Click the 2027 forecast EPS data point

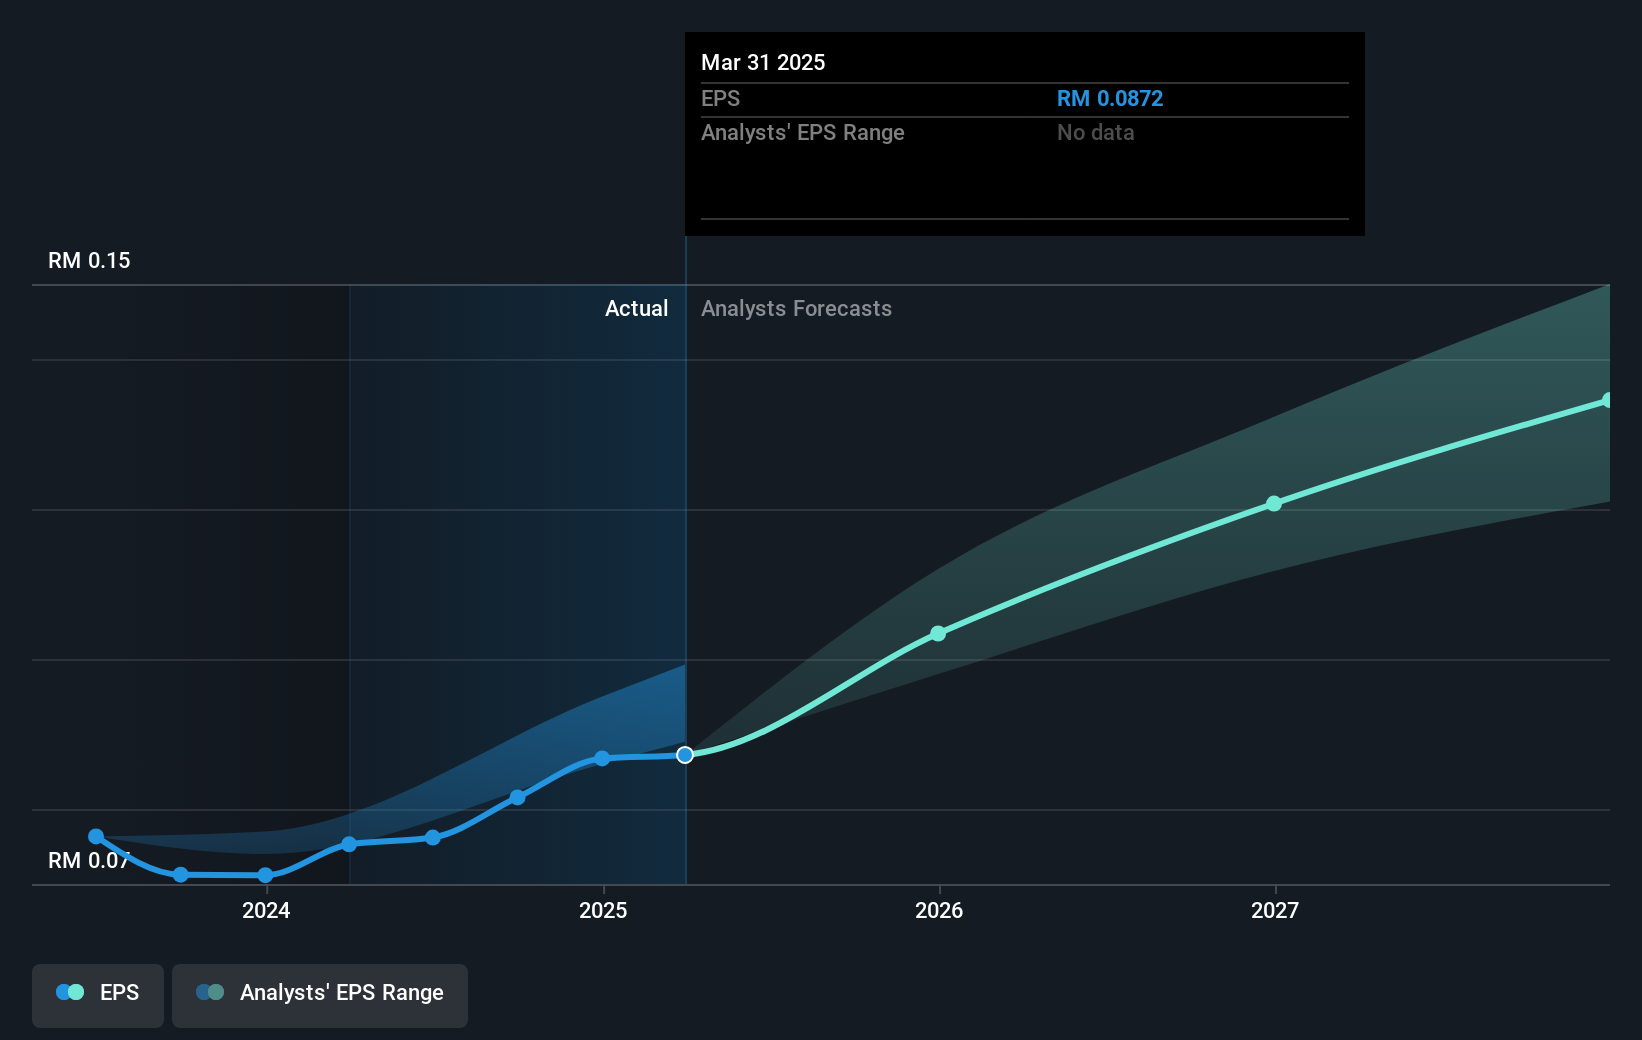(1274, 503)
